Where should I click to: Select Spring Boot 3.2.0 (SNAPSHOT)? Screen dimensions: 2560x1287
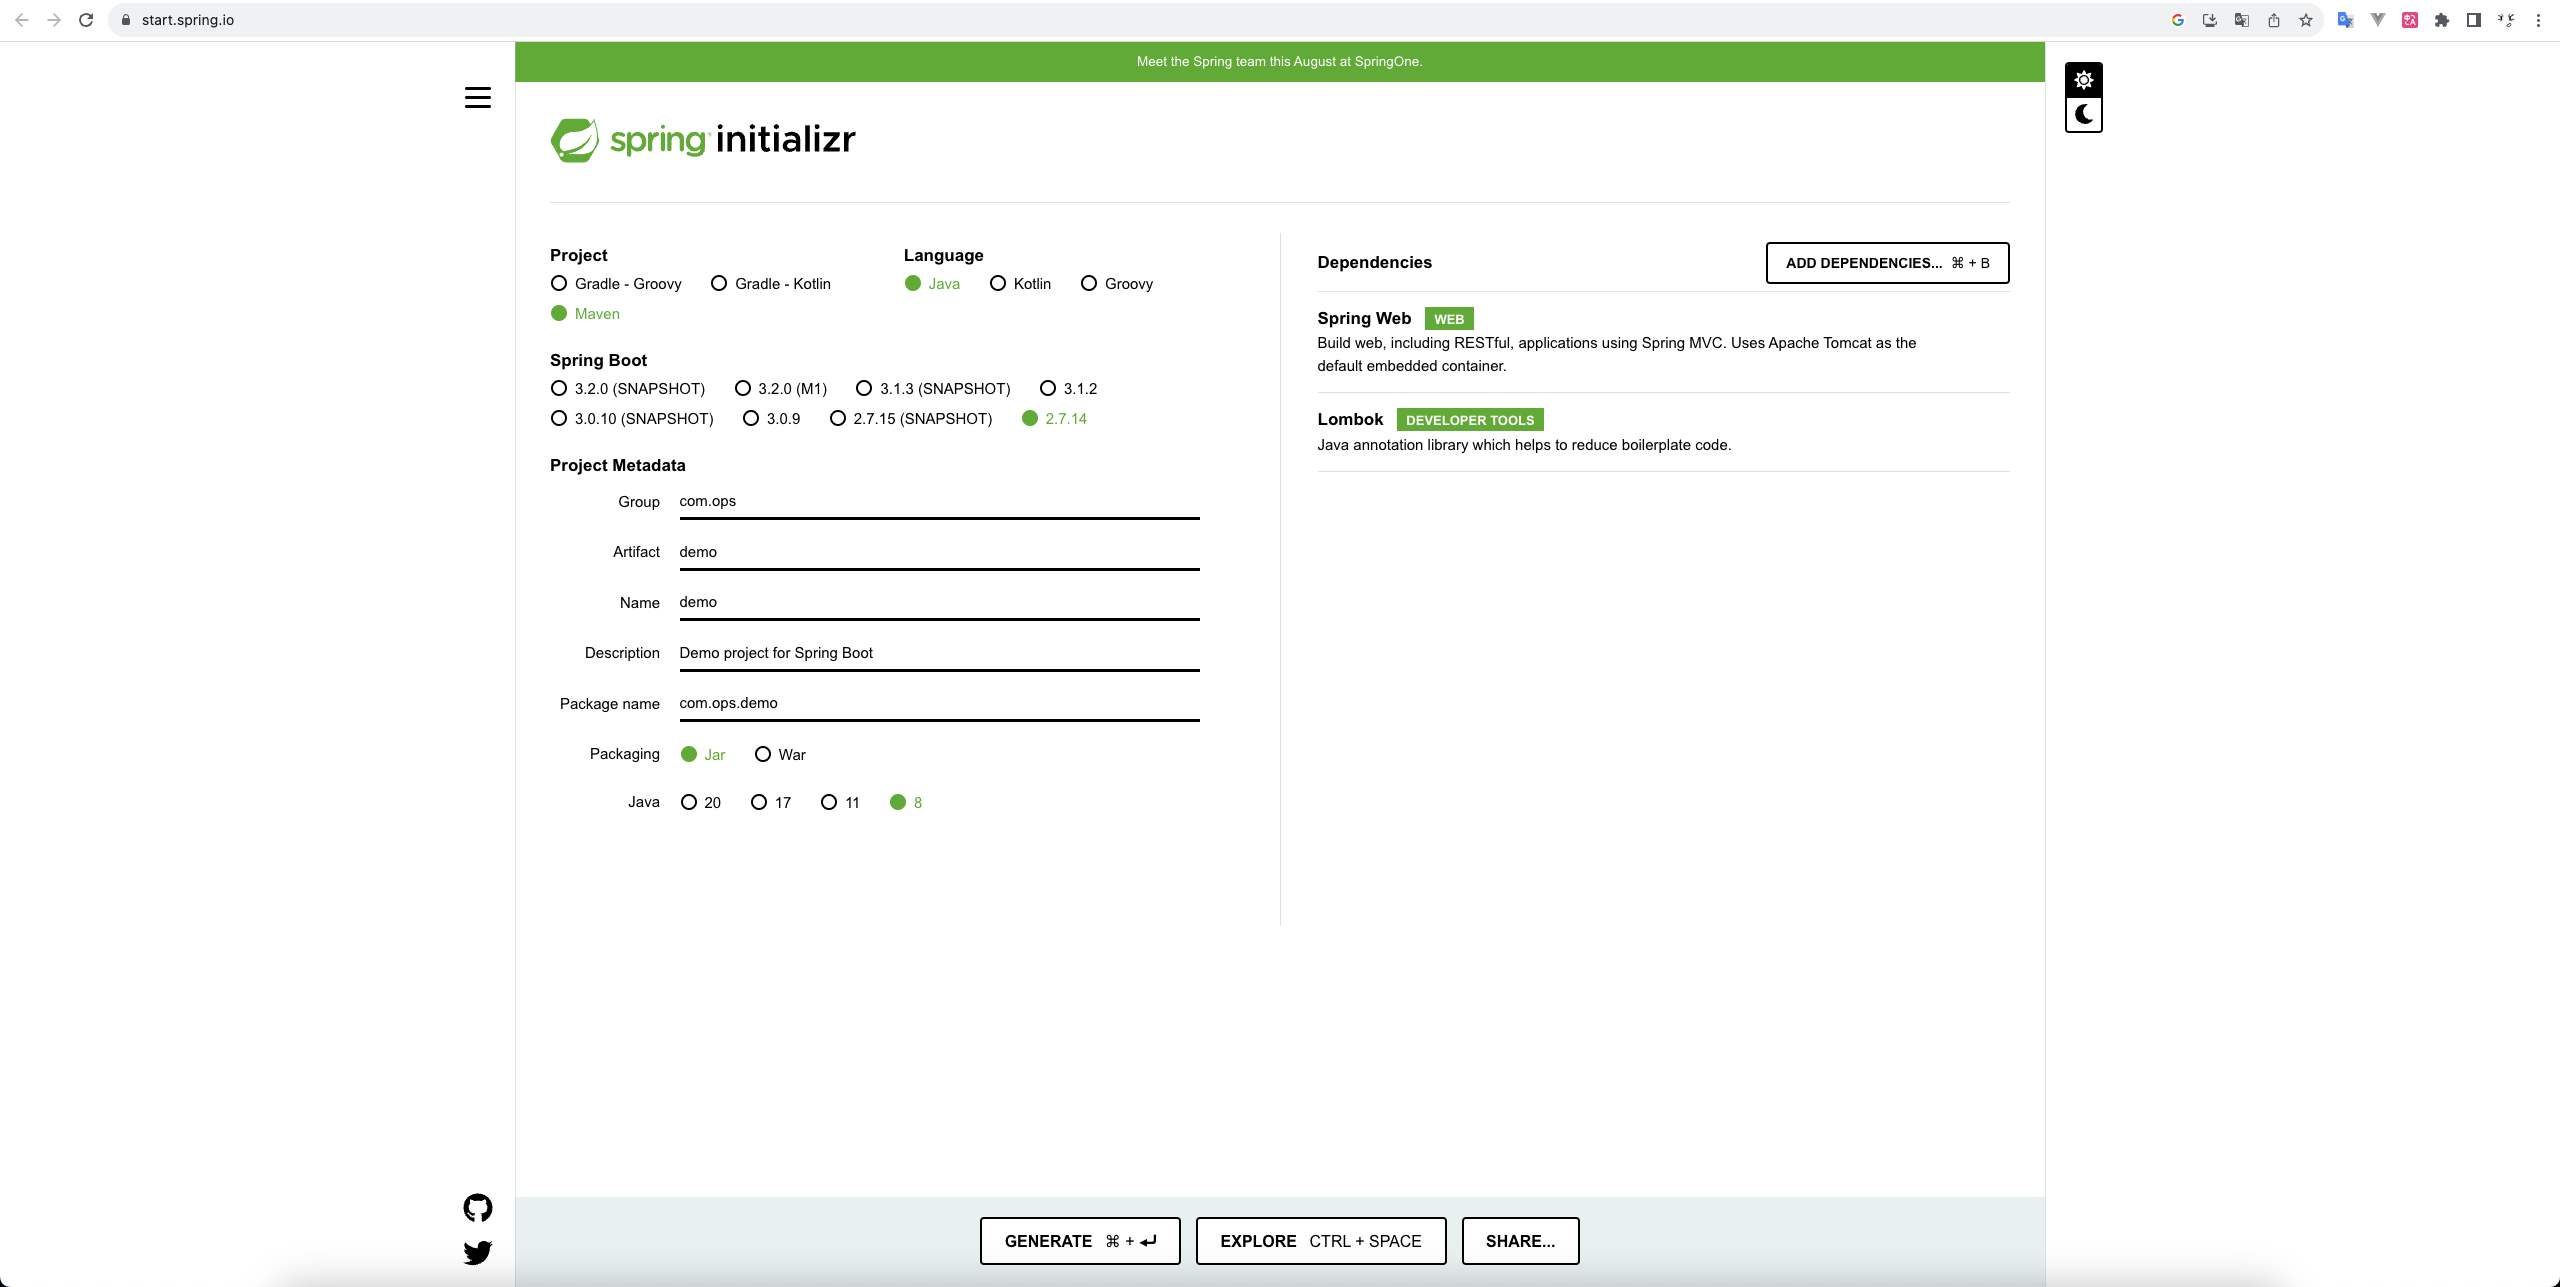(628, 389)
